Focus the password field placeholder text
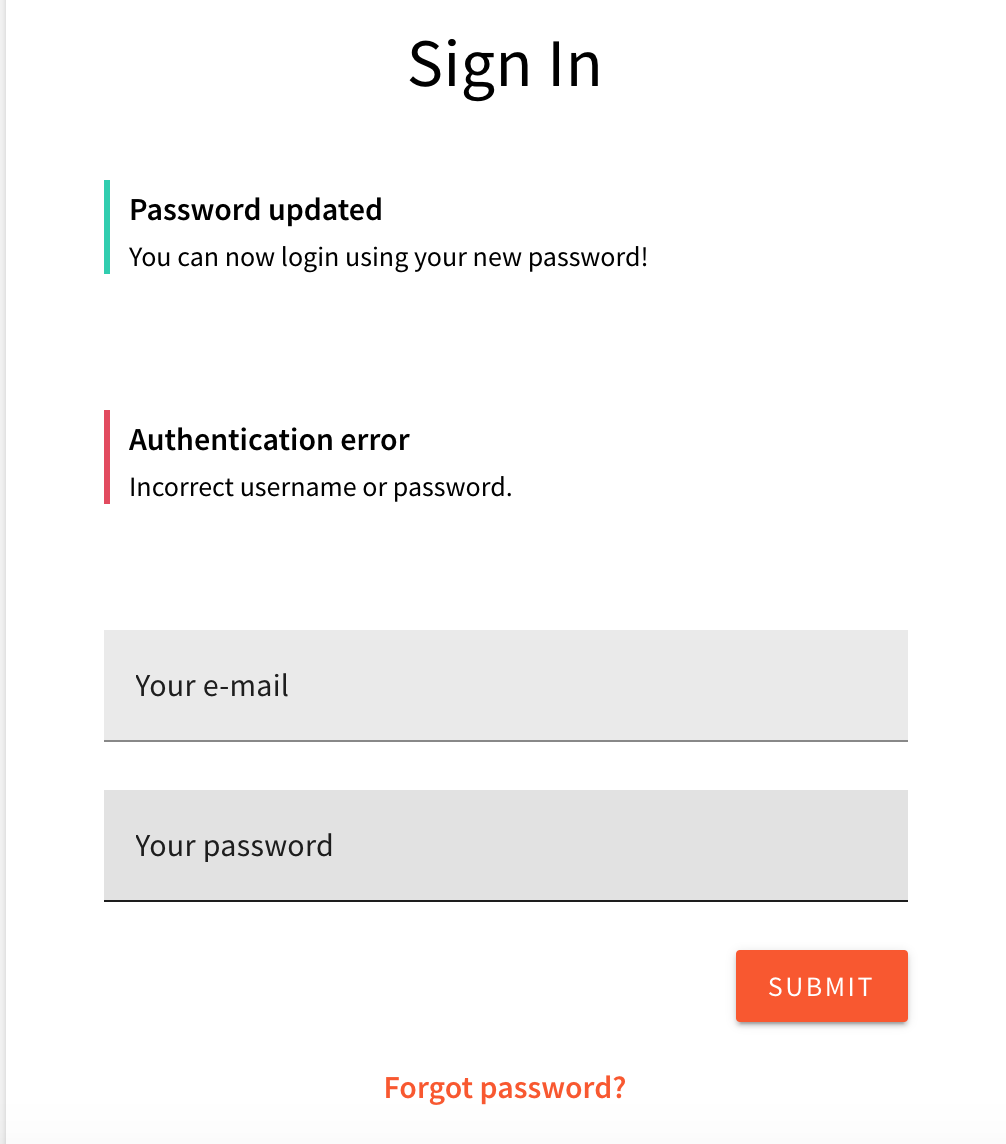 pos(233,845)
